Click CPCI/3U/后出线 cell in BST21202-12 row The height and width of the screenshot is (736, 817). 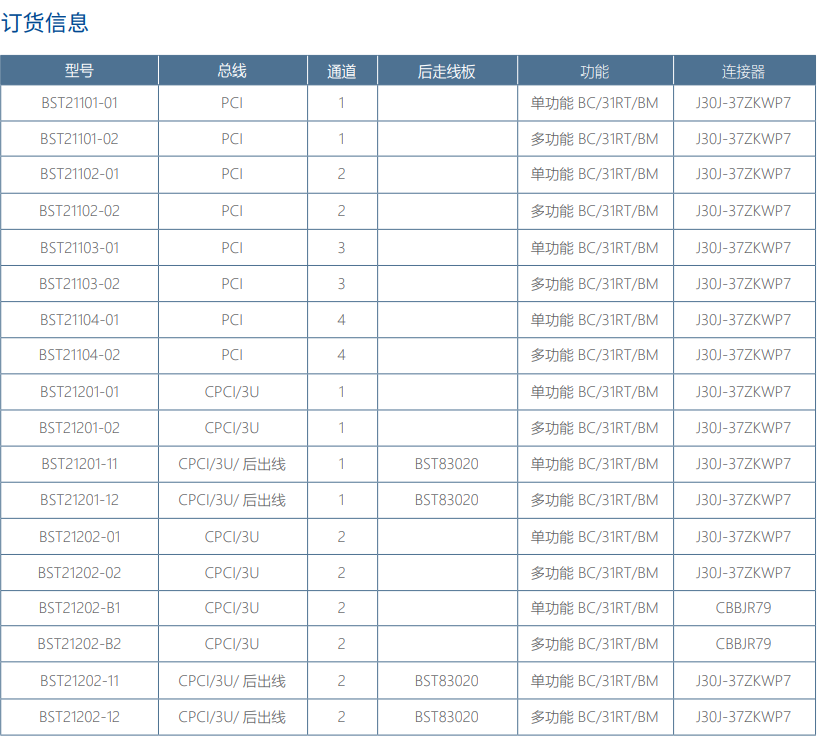pos(232,717)
